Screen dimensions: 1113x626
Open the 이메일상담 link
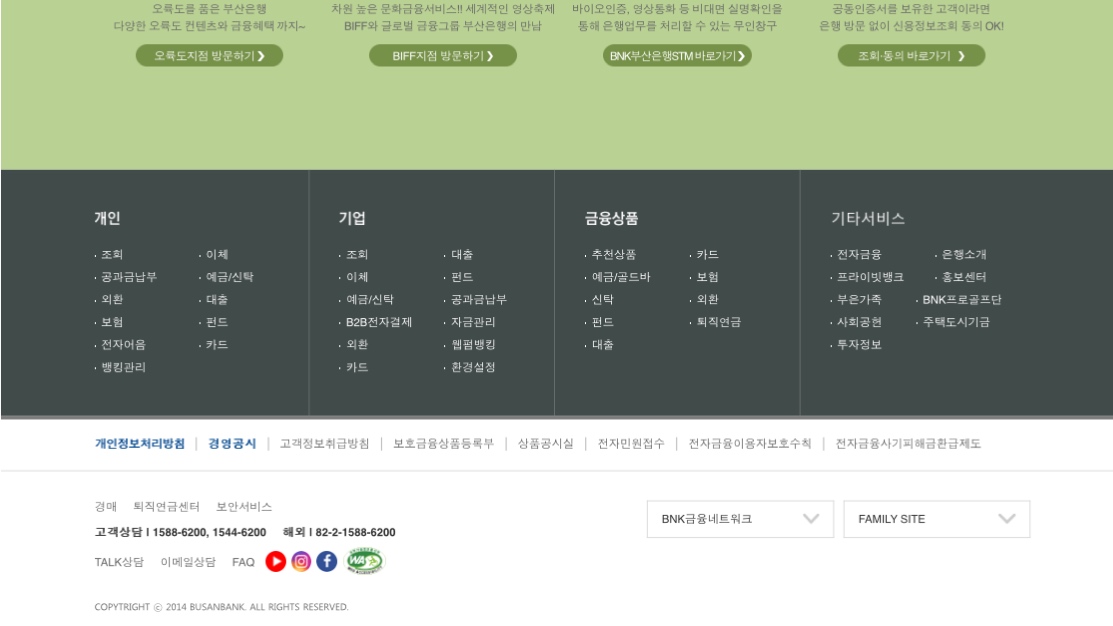tap(188, 562)
